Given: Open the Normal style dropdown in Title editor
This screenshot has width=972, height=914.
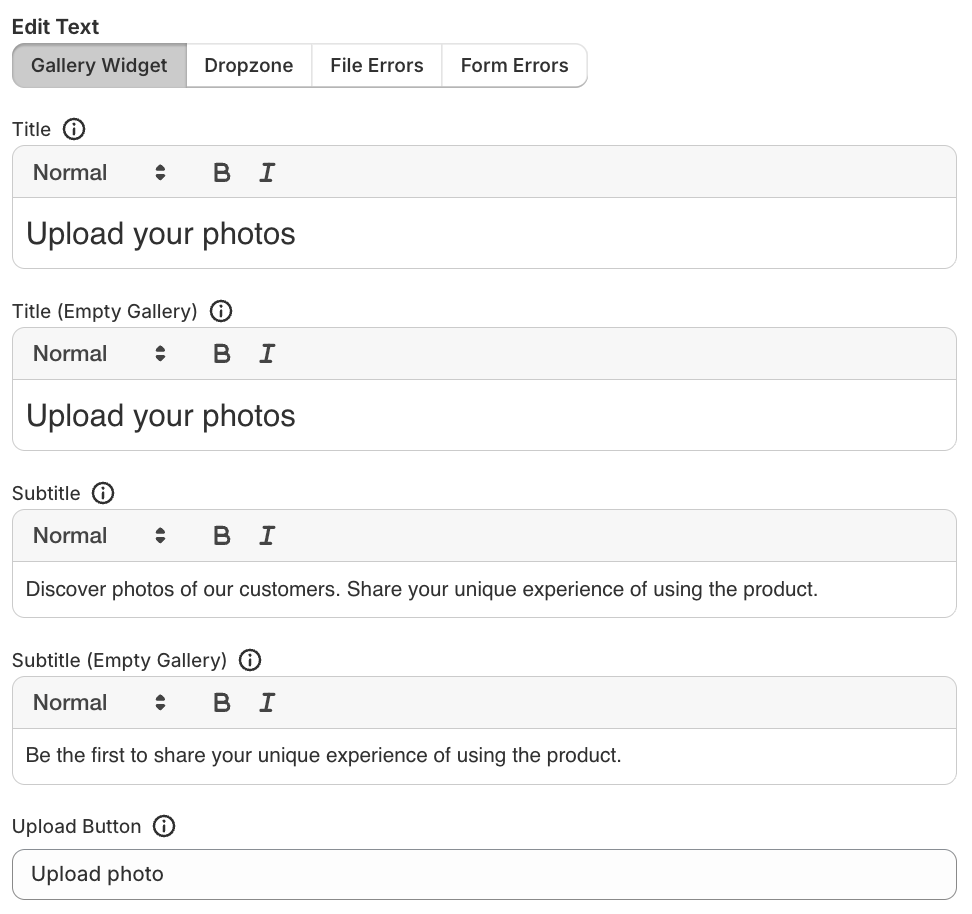Looking at the screenshot, I should coord(99,172).
